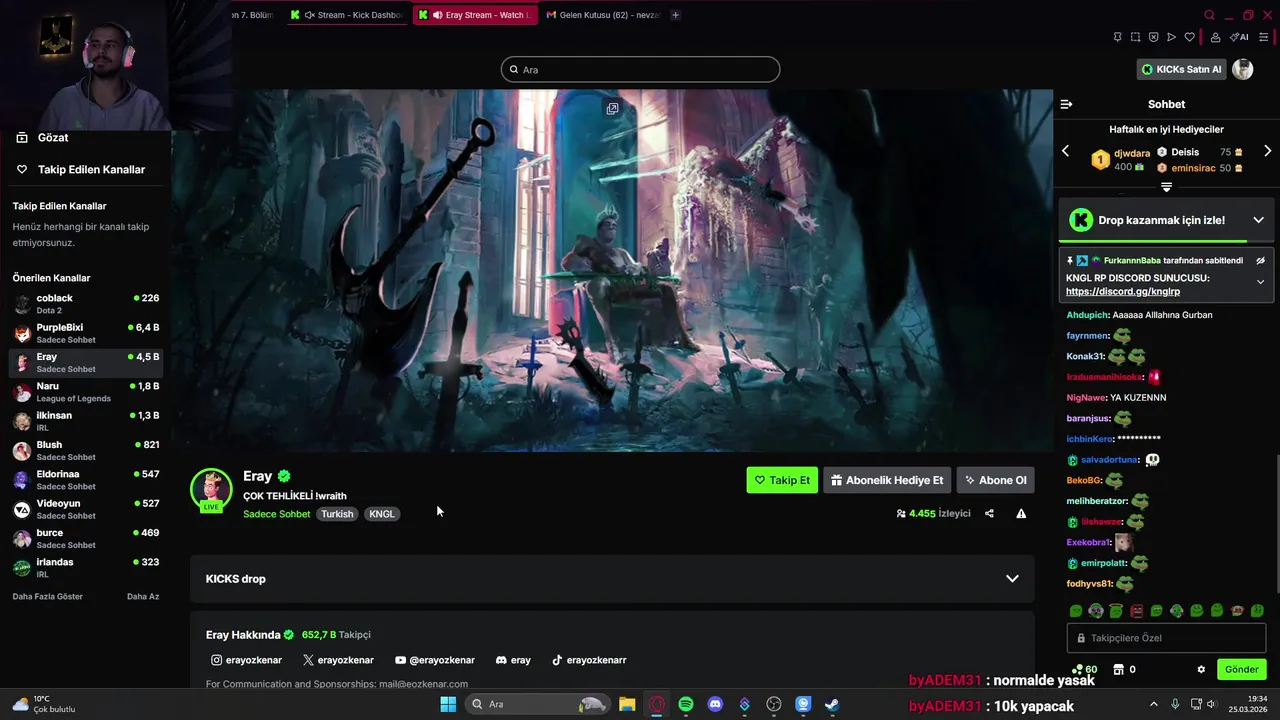The image size is (1280, 720).
Task: Click the Gönder send button
Action: [1241, 669]
